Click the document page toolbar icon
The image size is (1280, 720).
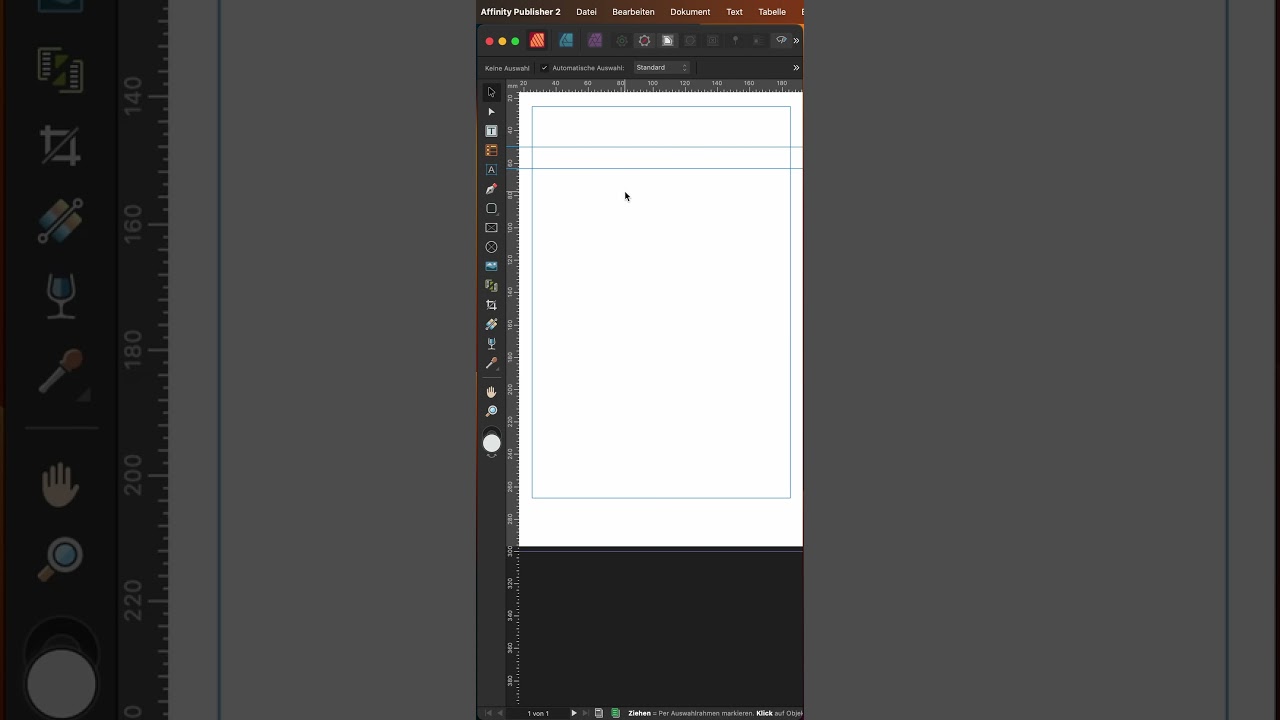[667, 41]
